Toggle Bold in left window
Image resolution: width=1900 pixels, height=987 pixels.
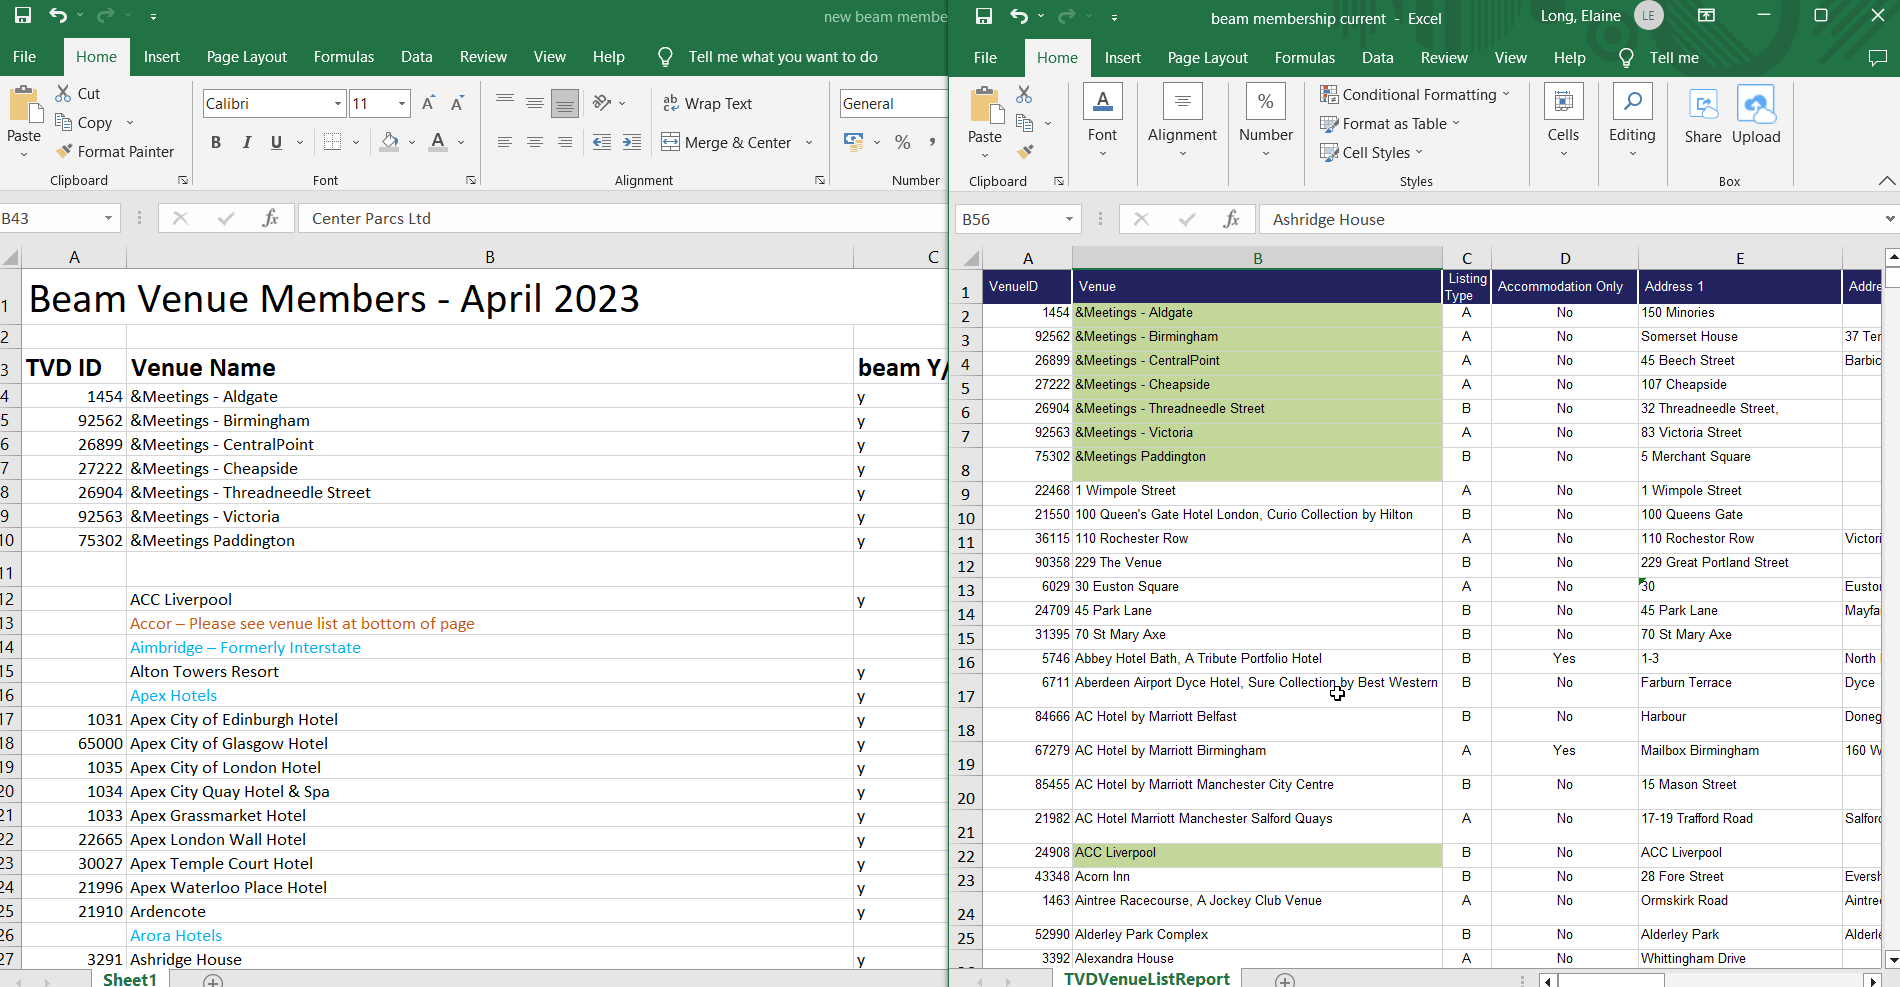(216, 142)
